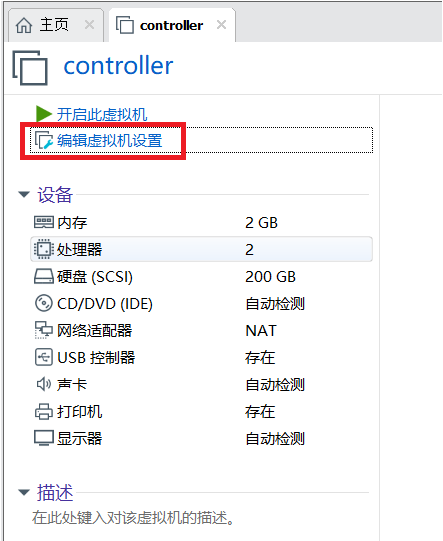Click the display (显示器) monitor icon
This screenshot has width=443, height=541.
(x=44, y=438)
